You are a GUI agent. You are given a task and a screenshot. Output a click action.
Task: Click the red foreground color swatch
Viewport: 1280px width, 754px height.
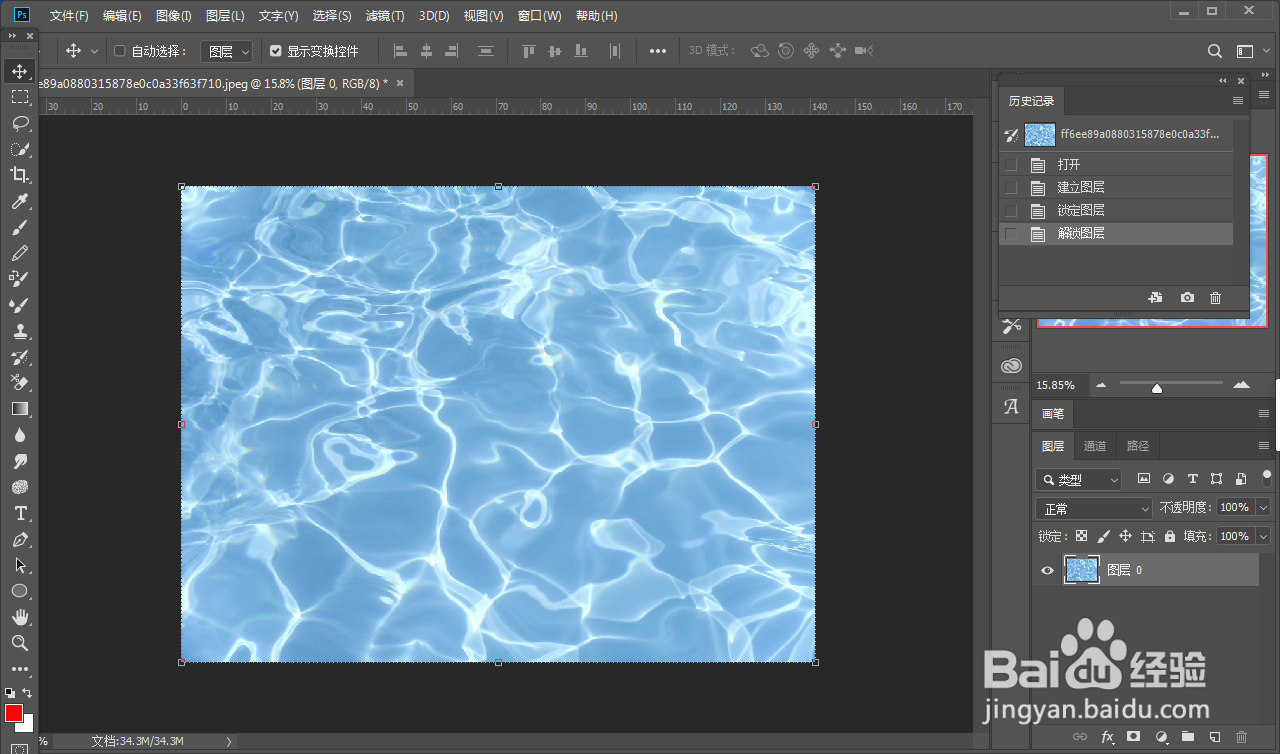click(x=13, y=713)
